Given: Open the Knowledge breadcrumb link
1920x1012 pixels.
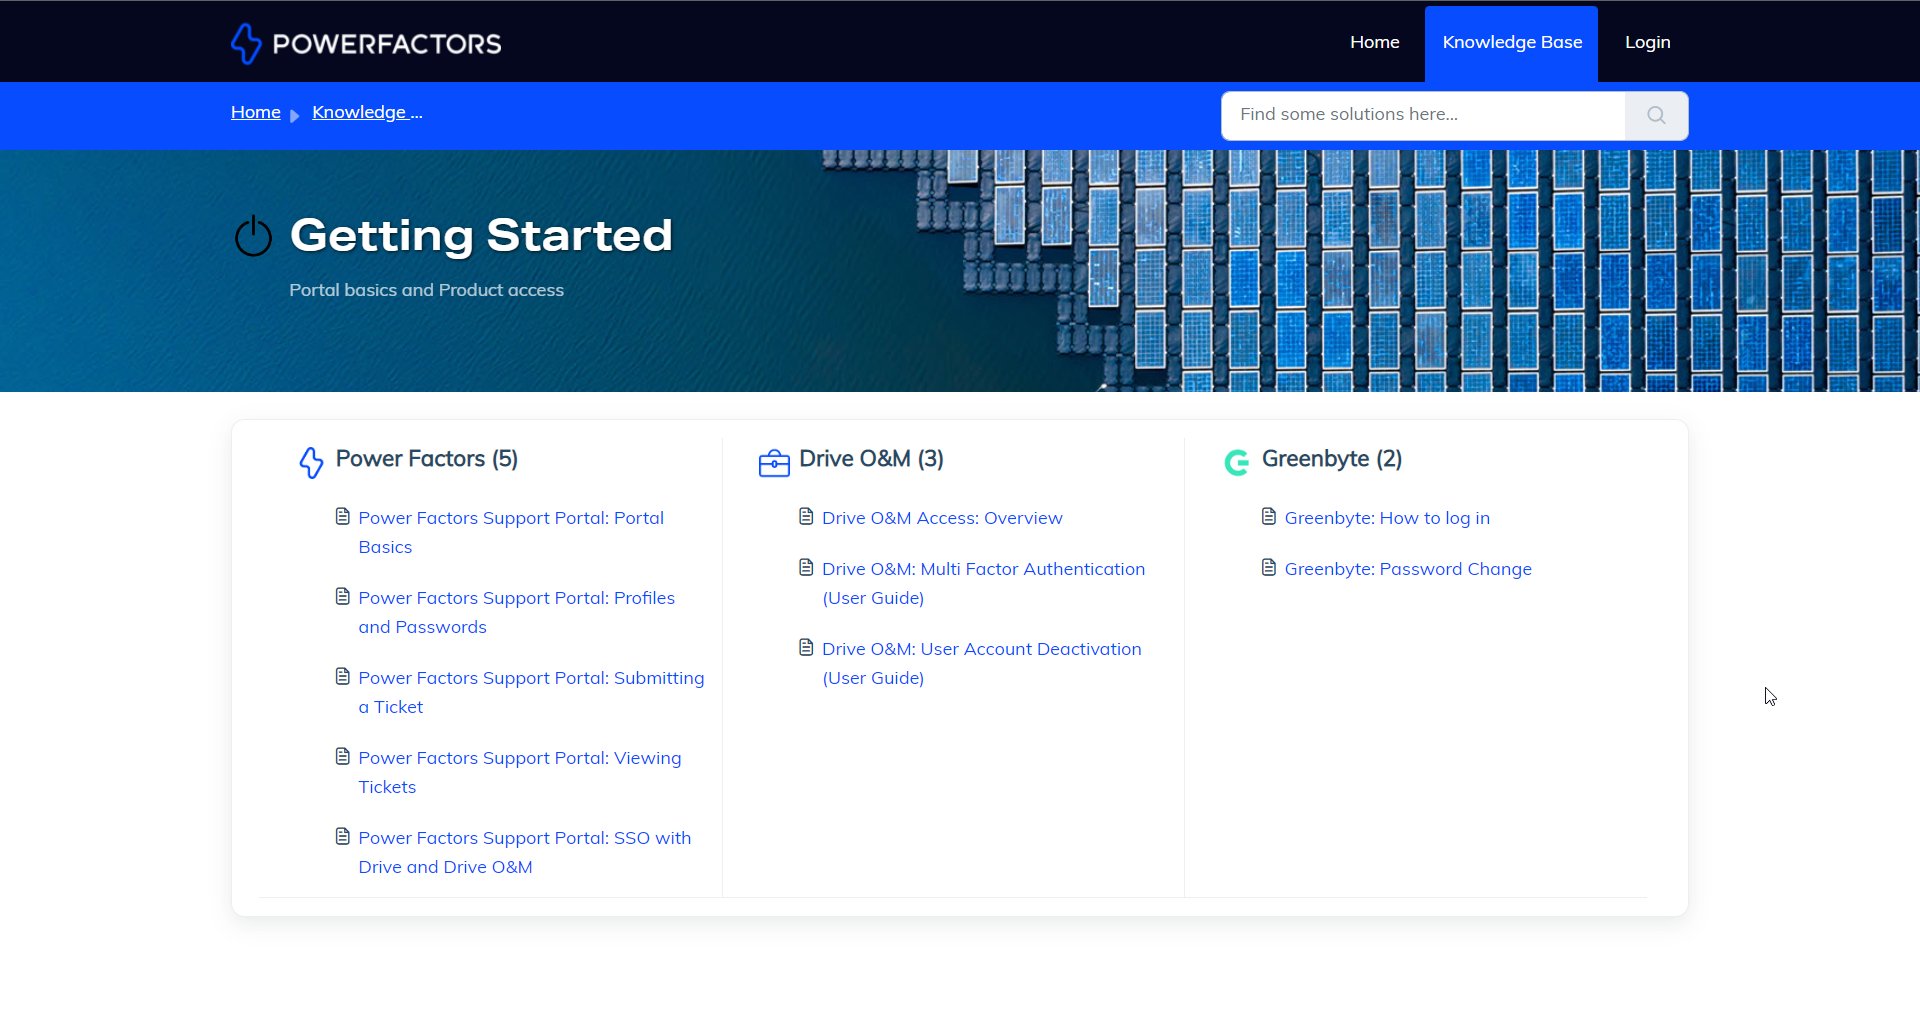Looking at the screenshot, I should point(367,112).
